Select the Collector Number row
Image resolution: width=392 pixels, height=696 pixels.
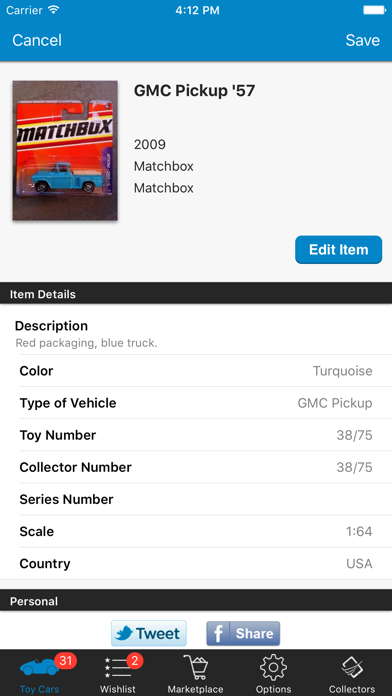196,467
